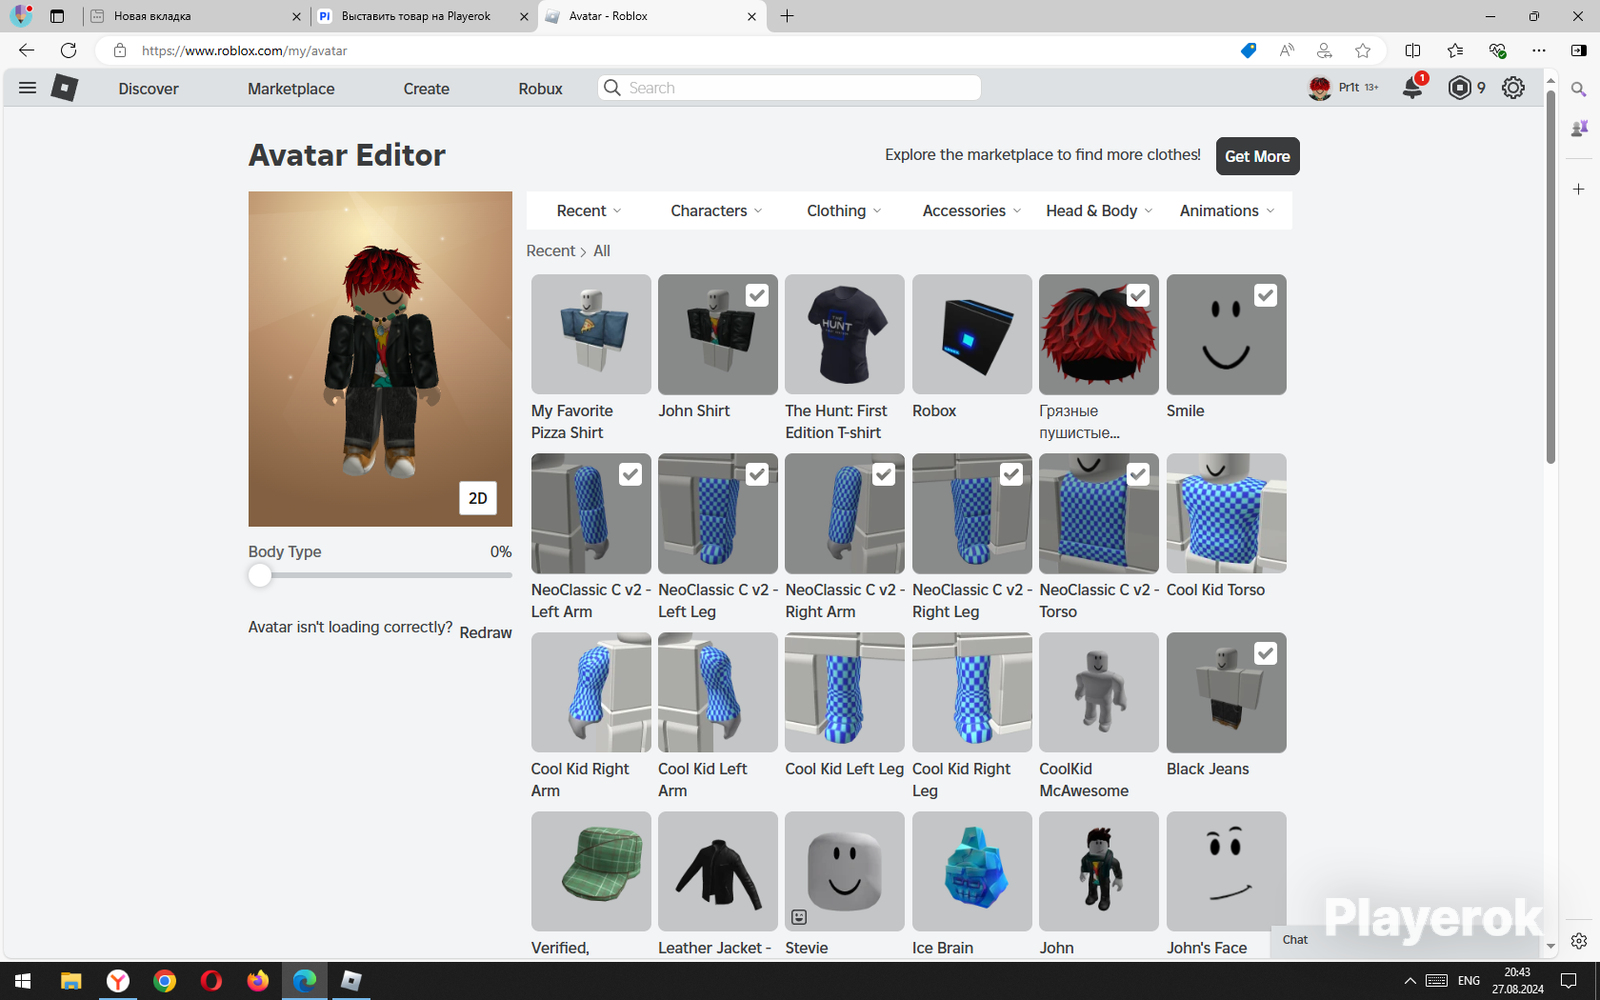Expand the Clothing dropdown
Image resolution: width=1600 pixels, height=1000 pixels.
pos(844,211)
